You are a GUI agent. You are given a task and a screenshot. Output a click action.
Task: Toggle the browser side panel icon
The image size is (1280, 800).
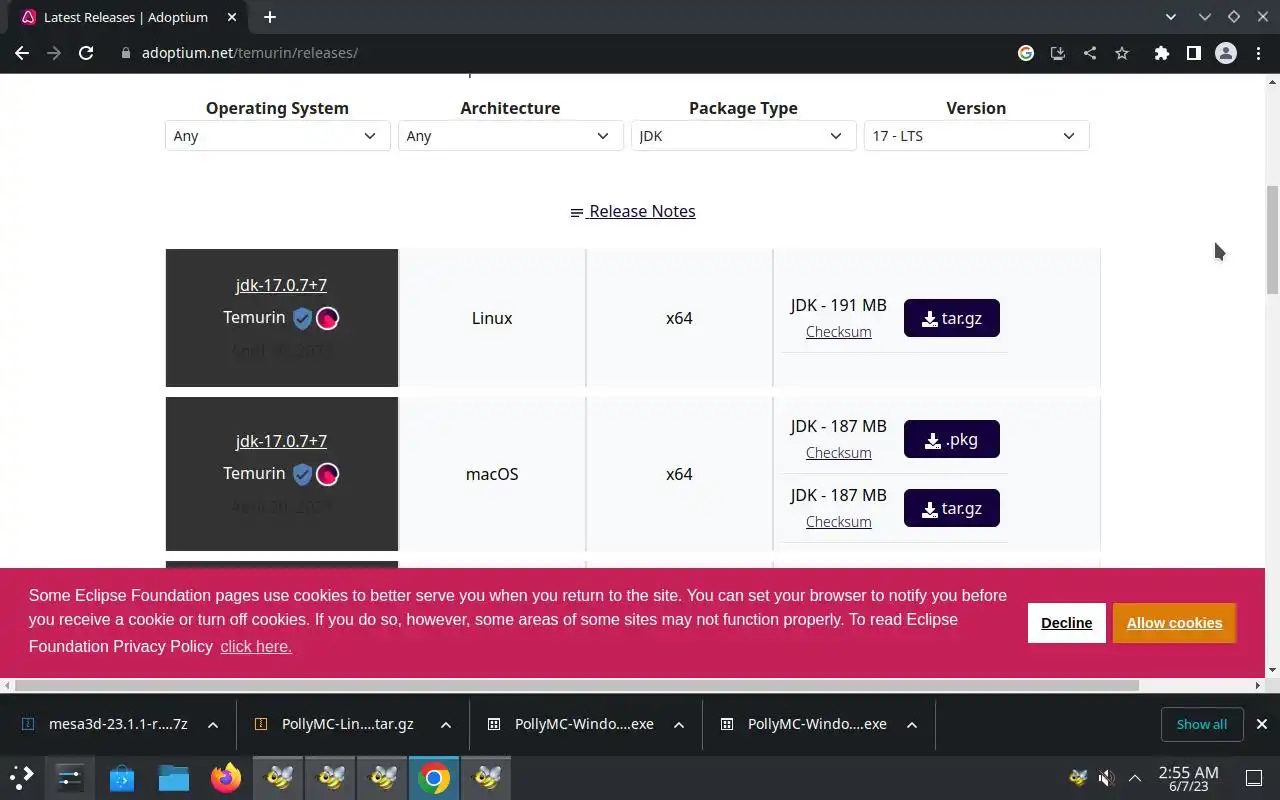[1193, 53]
